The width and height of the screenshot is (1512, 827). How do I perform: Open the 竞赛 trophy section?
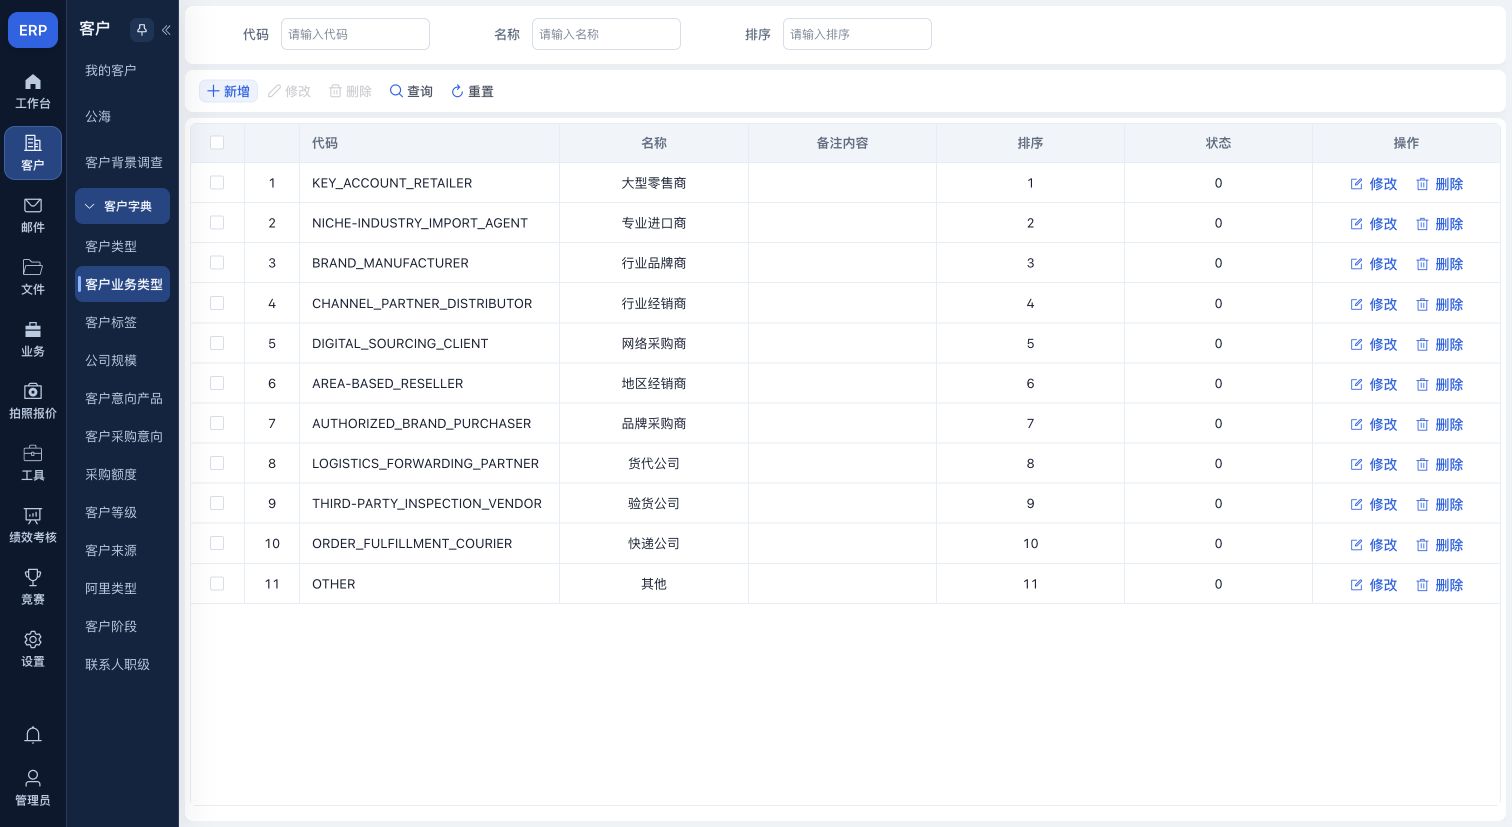(33, 587)
